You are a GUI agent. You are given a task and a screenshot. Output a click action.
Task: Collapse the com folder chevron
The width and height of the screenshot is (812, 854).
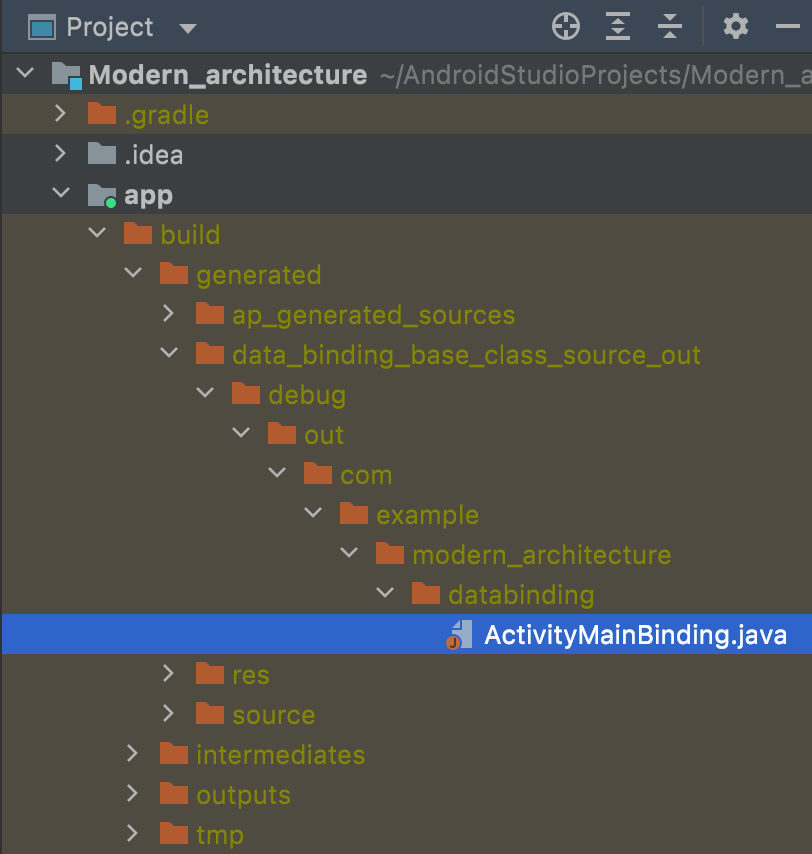(277, 472)
